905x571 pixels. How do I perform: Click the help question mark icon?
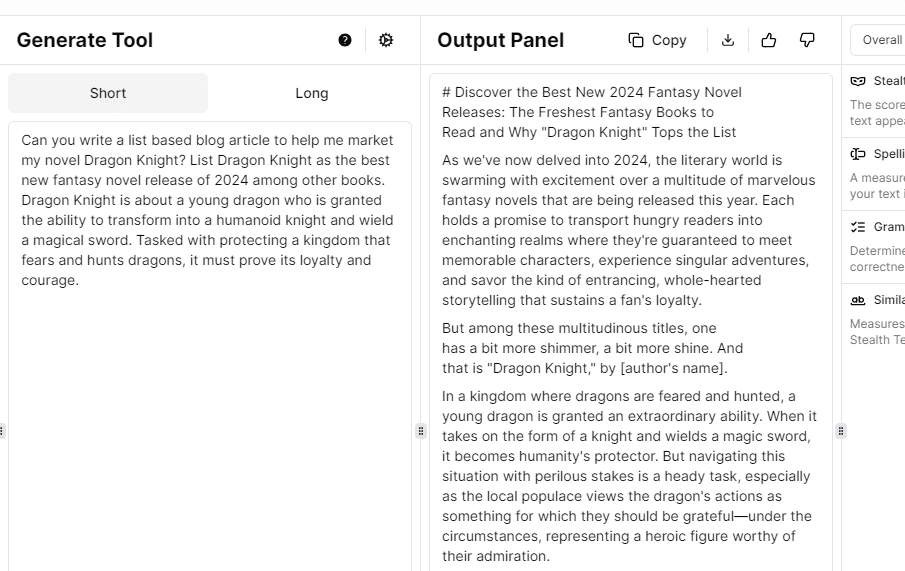(x=345, y=40)
